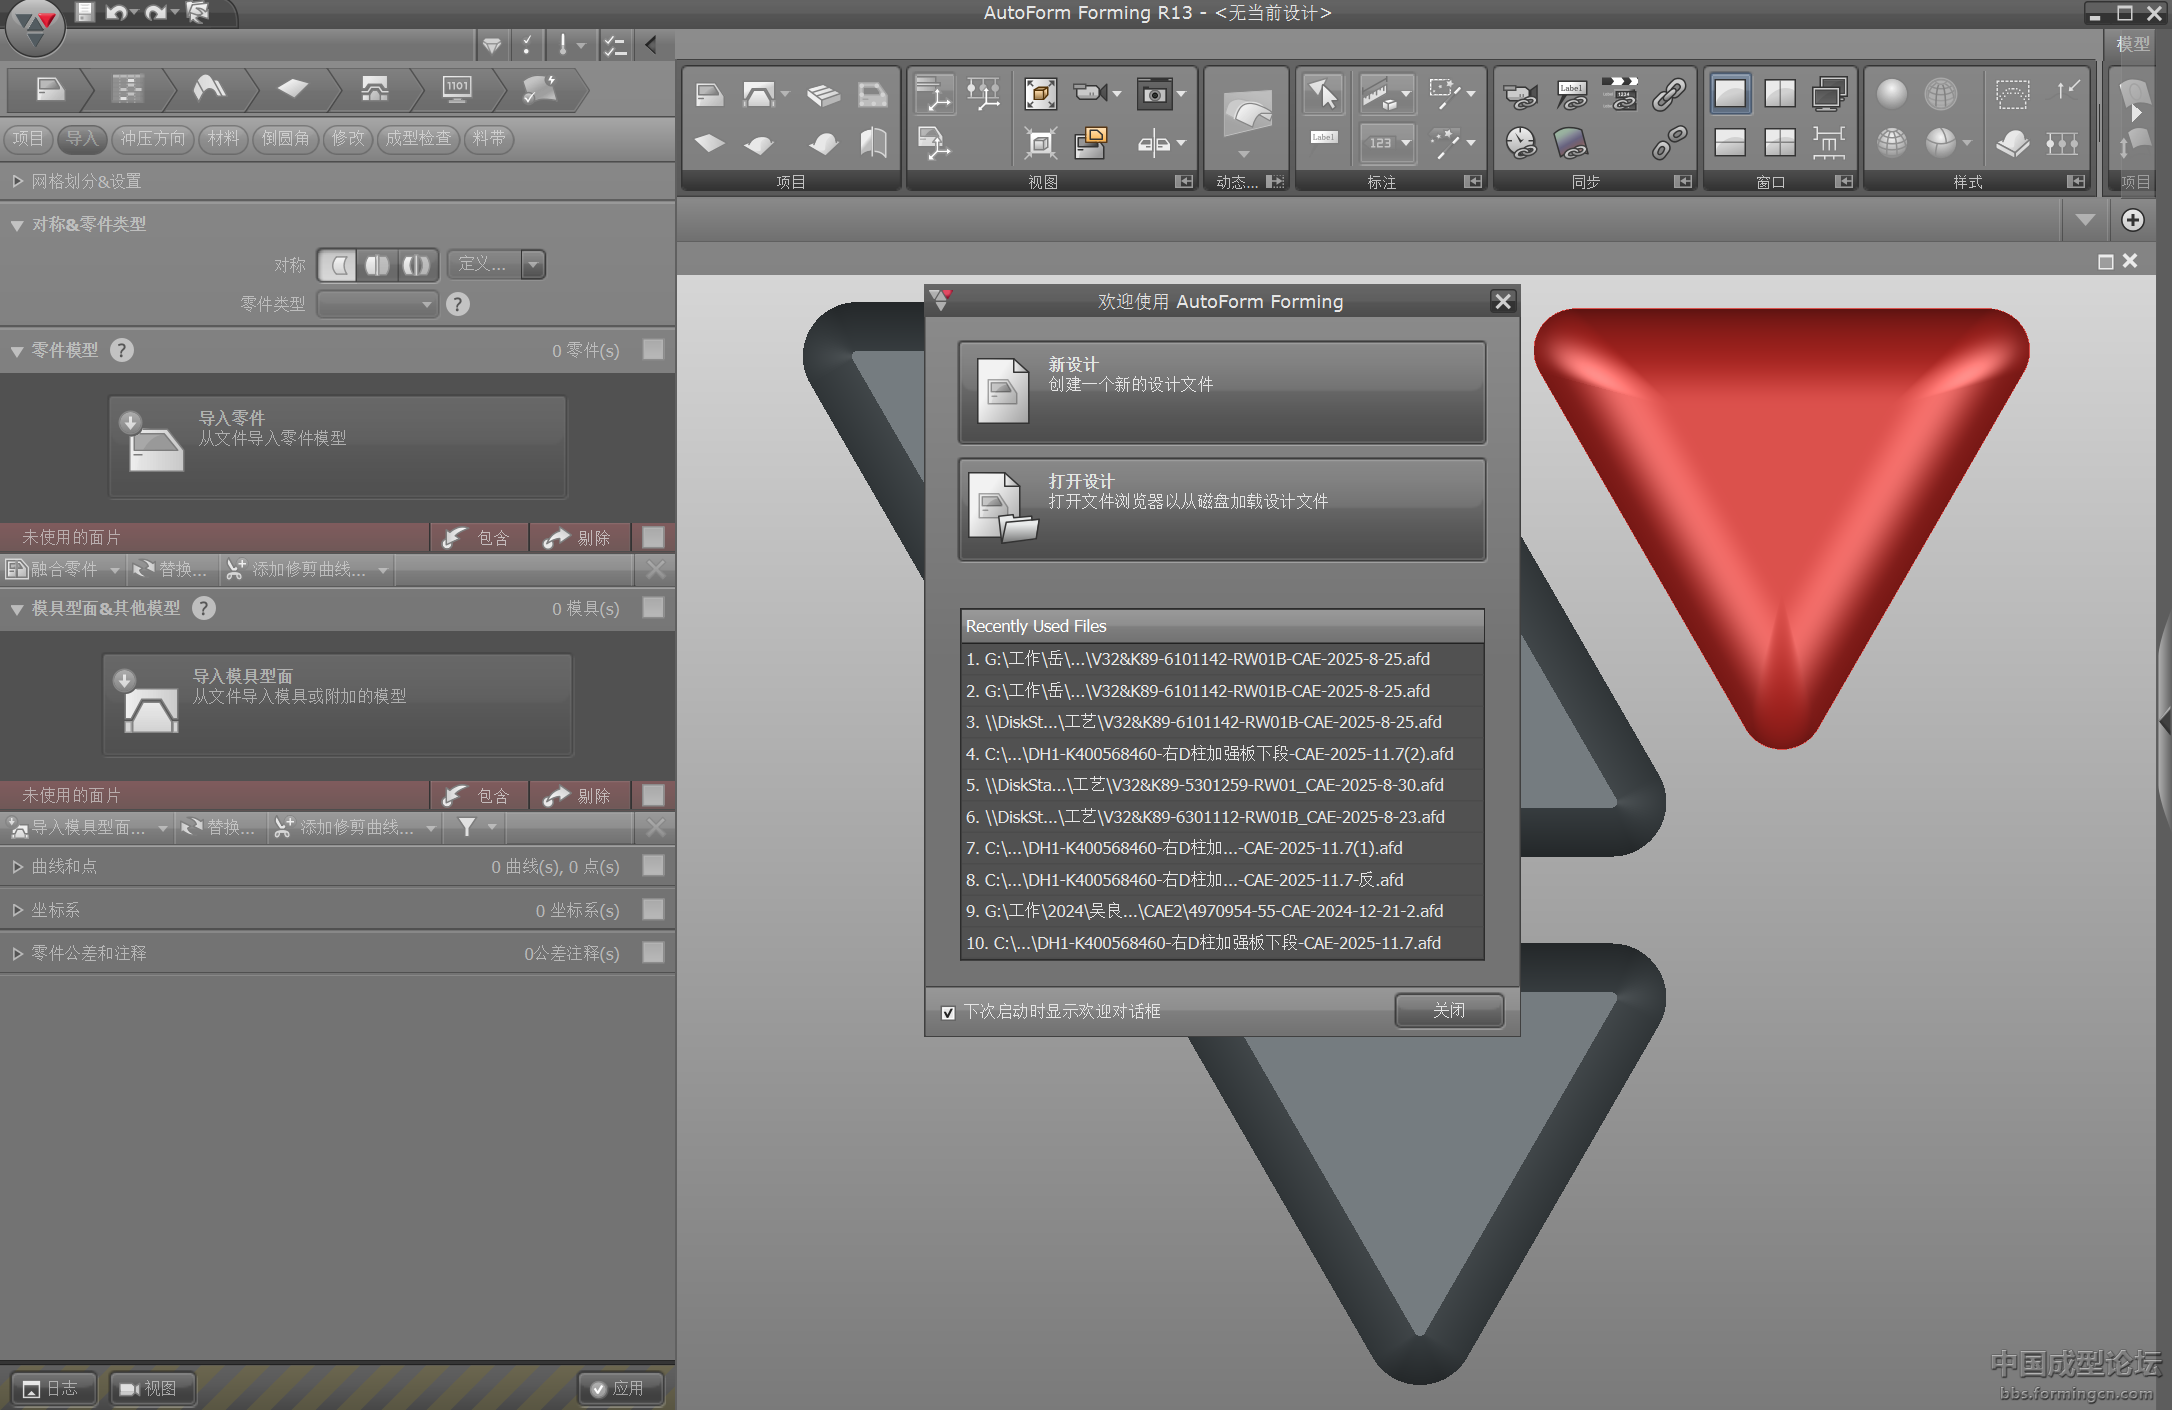
Task: Open the 零件类型 dropdown
Action: [x=378, y=304]
